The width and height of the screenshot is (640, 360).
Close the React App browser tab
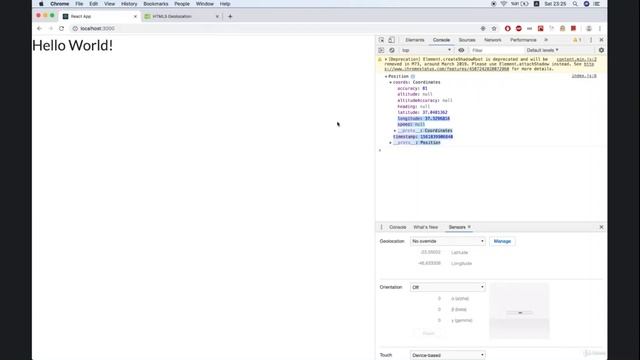pyautogui.click(x=135, y=16)
